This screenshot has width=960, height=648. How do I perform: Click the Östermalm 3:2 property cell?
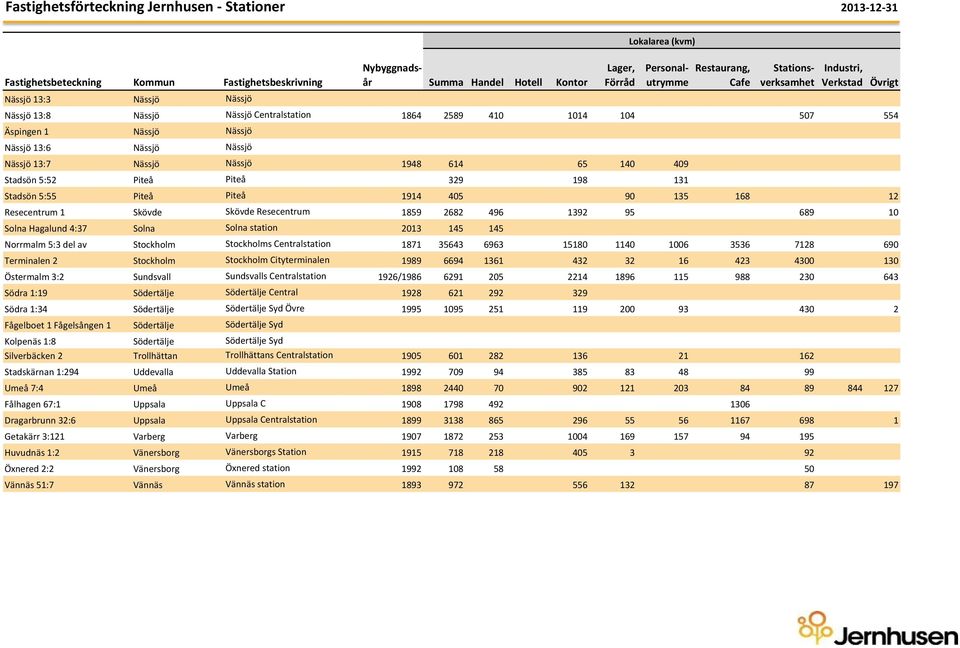pos(34,277)
